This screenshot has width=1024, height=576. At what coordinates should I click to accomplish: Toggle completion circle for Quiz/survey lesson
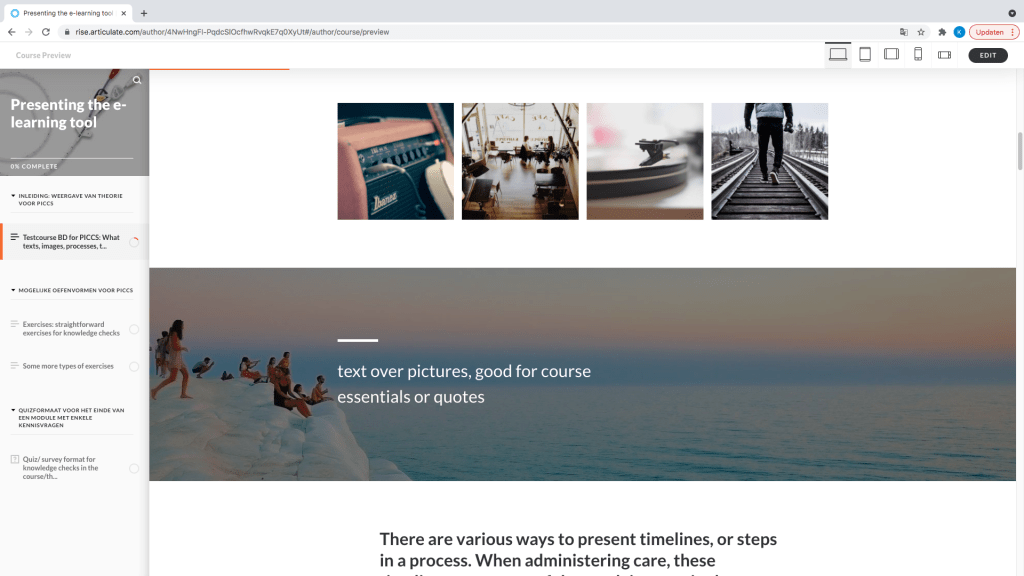(x=134, y=468)
